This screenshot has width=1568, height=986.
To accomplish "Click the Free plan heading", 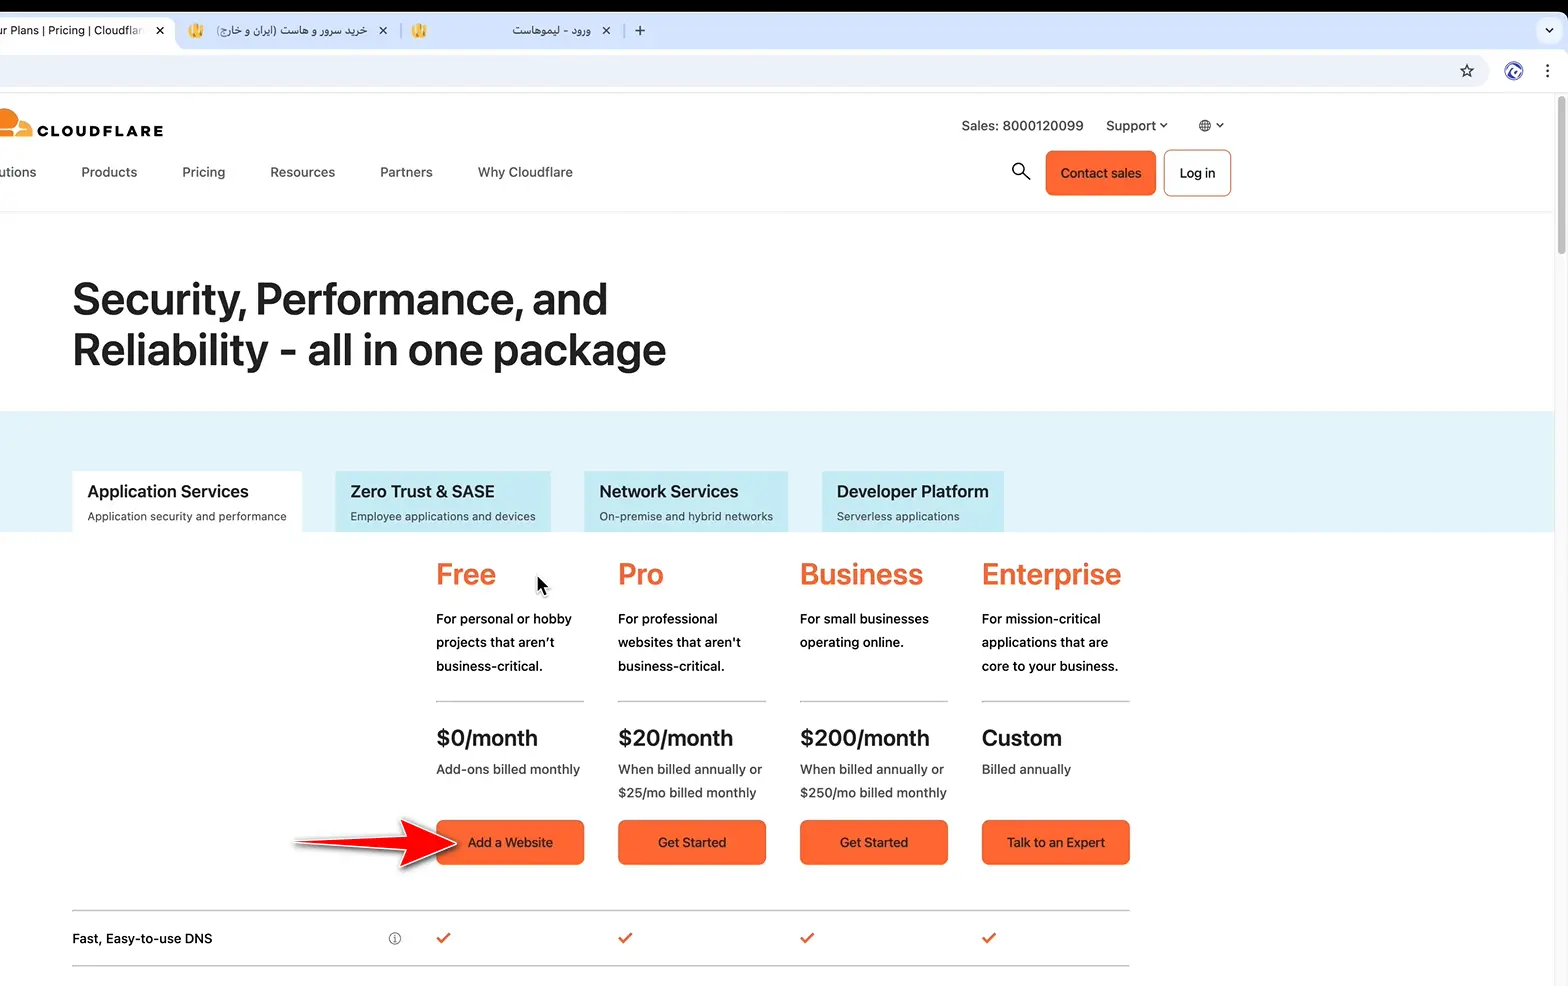I will click(x=466, y=575).
